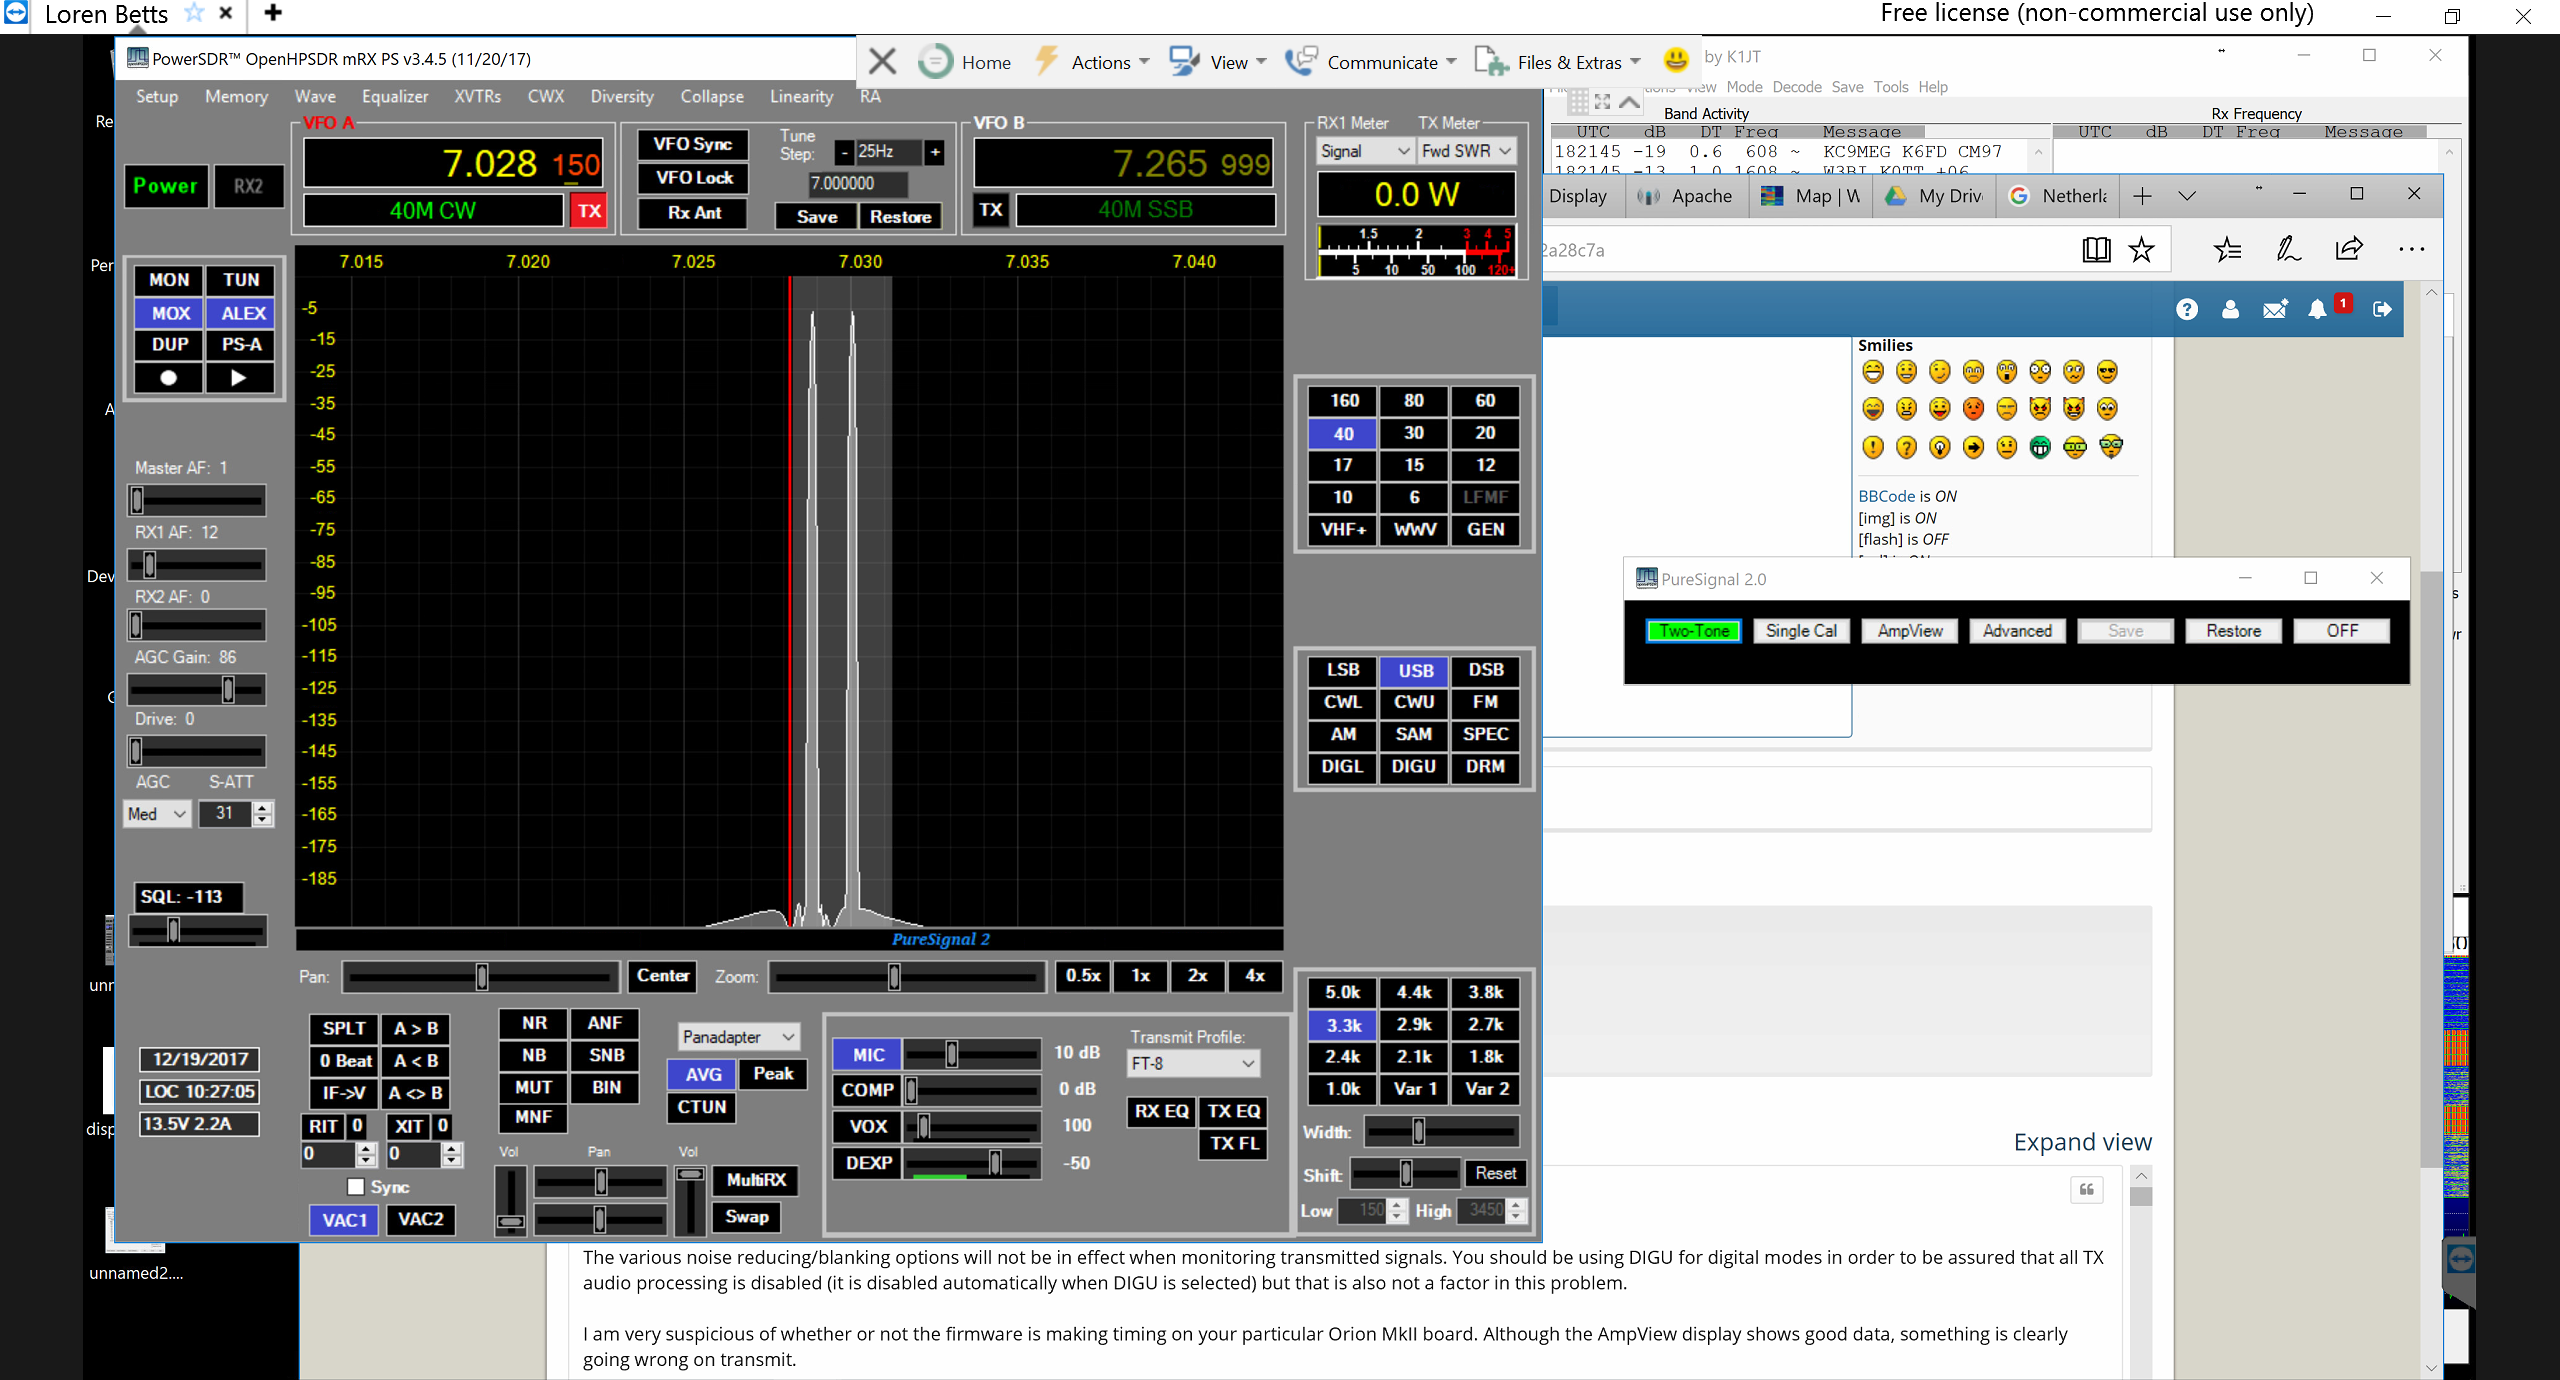Open the AGC Med dropdown

tap(157, 814)
